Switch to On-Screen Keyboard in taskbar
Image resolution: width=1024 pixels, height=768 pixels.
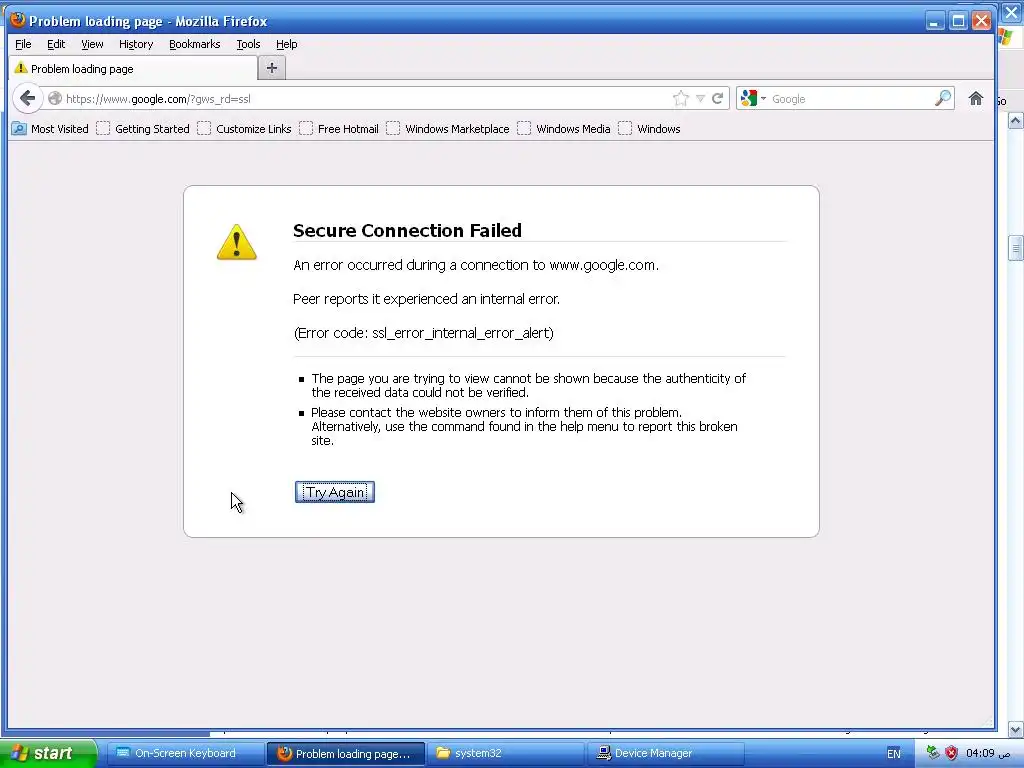(x=185, y=753)
